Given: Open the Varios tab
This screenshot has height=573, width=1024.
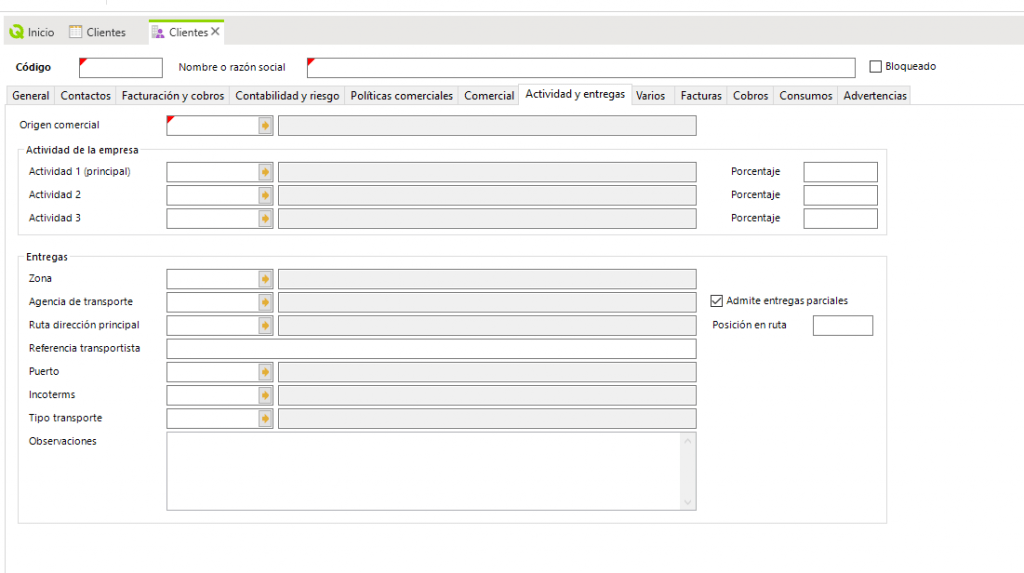Looking at the screenshot, I should tap(650, 95).
